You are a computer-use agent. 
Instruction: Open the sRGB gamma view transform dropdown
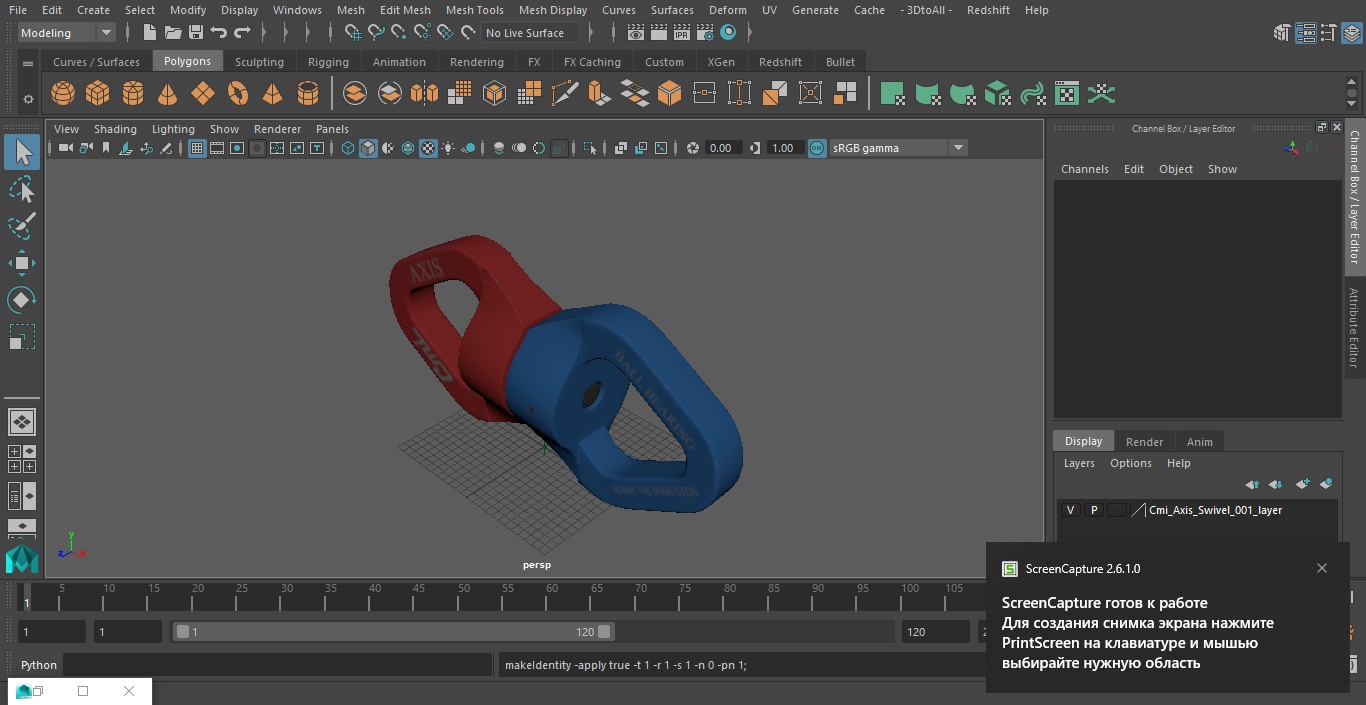tap(897, 148)
